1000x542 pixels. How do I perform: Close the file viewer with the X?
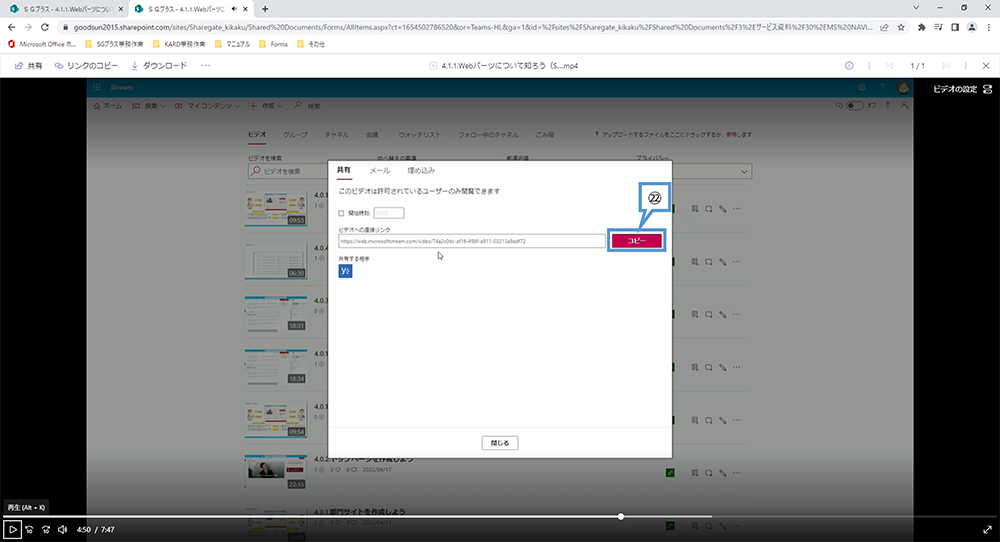(x=986, y=66)
